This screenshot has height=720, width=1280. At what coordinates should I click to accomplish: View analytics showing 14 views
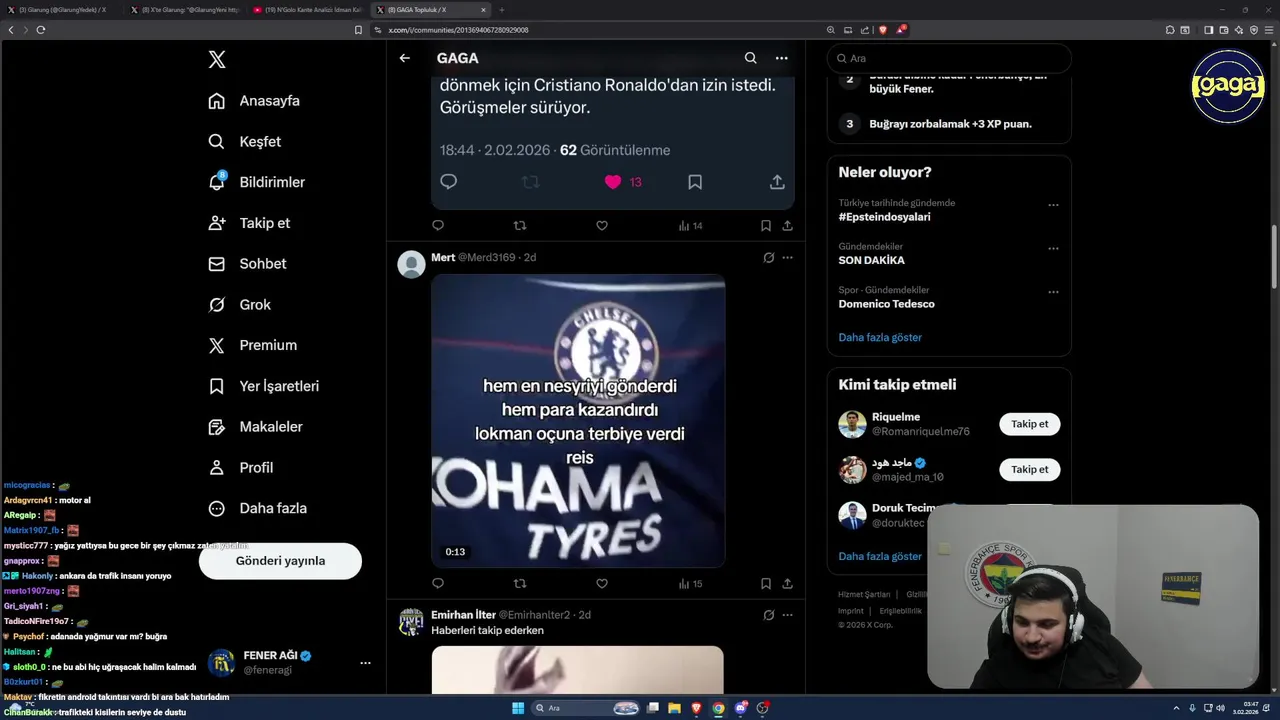click(x=690, y=226)
